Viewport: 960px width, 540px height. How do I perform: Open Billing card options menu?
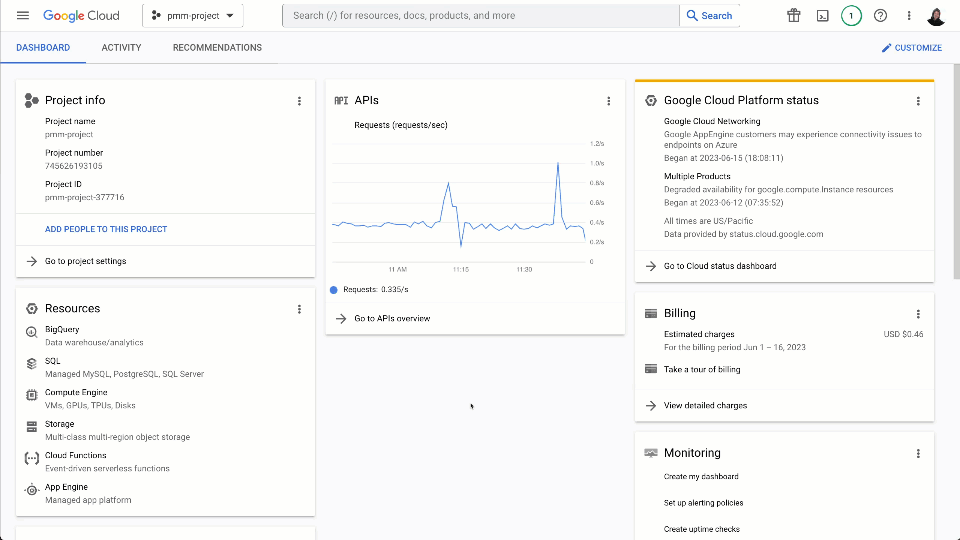pyautogui.click(x=918, y=314)
